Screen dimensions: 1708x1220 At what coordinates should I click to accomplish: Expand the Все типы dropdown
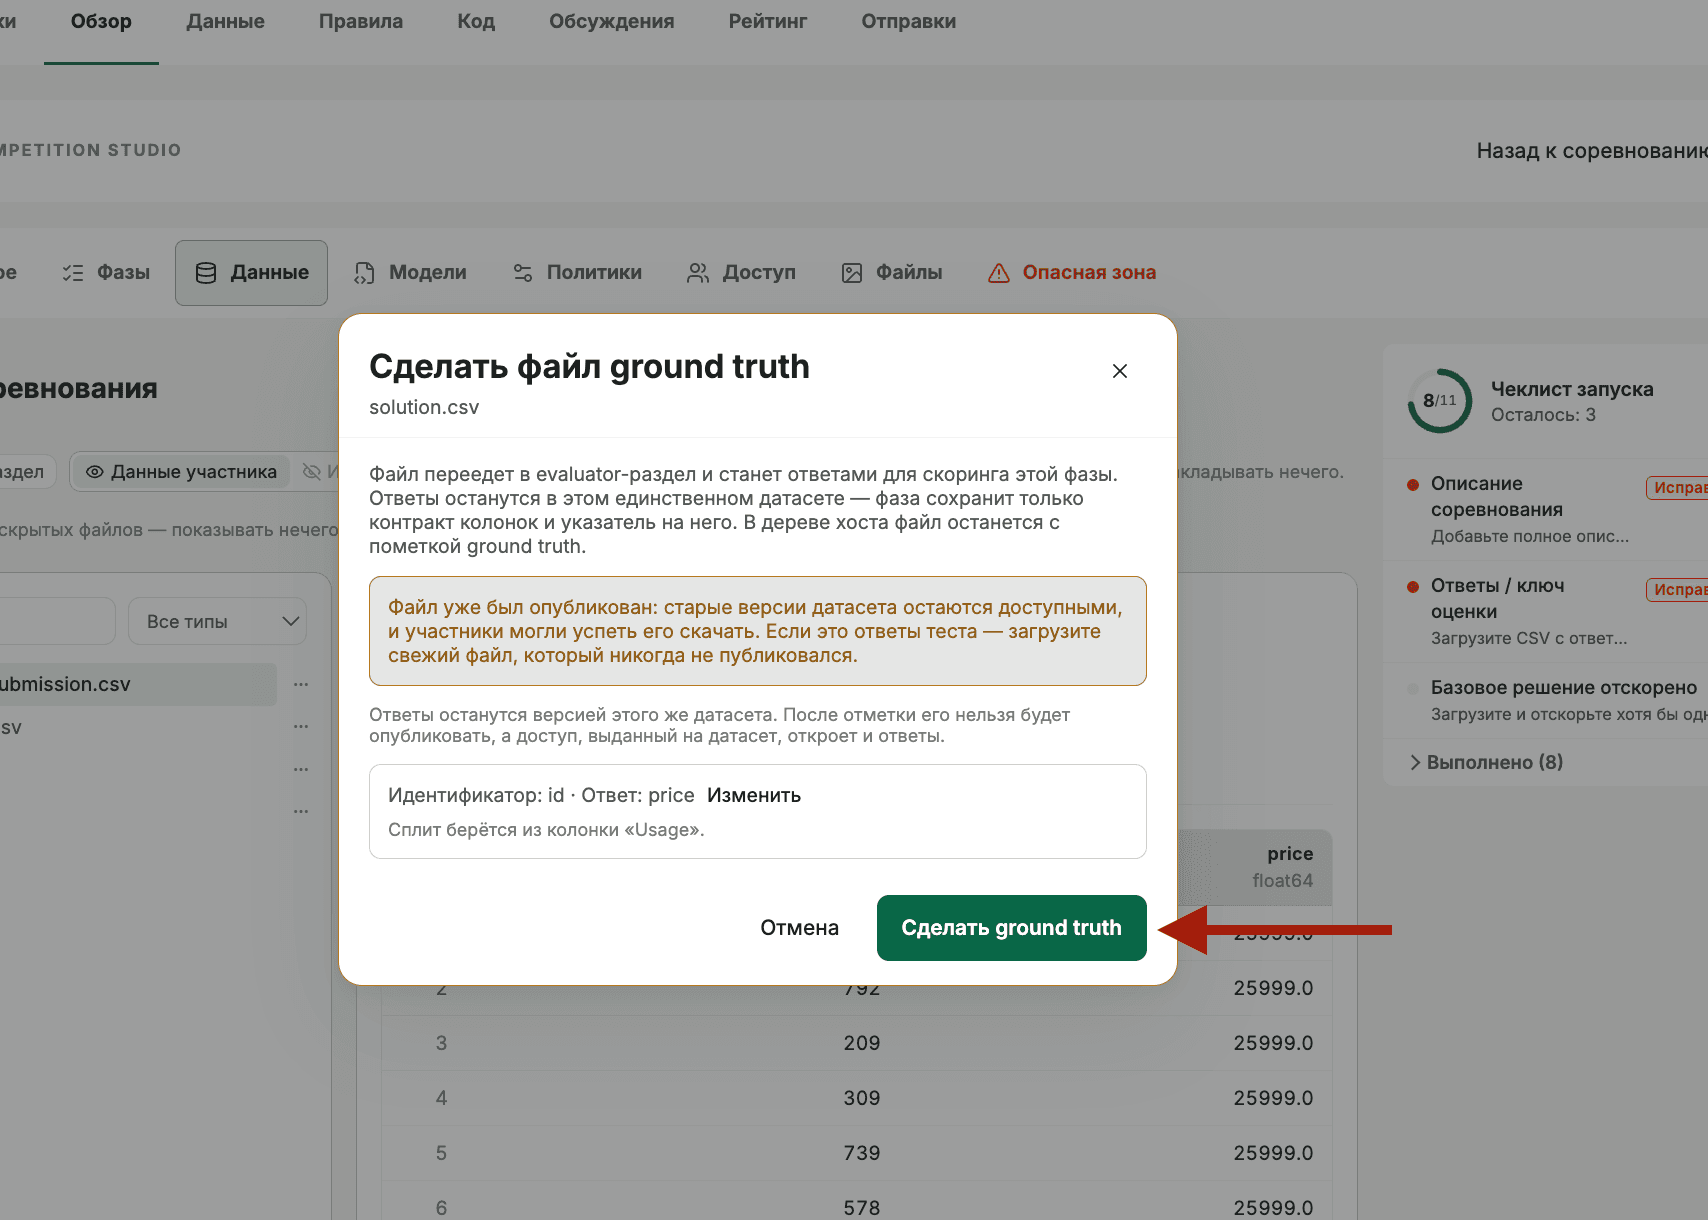[x=217, y=621]
